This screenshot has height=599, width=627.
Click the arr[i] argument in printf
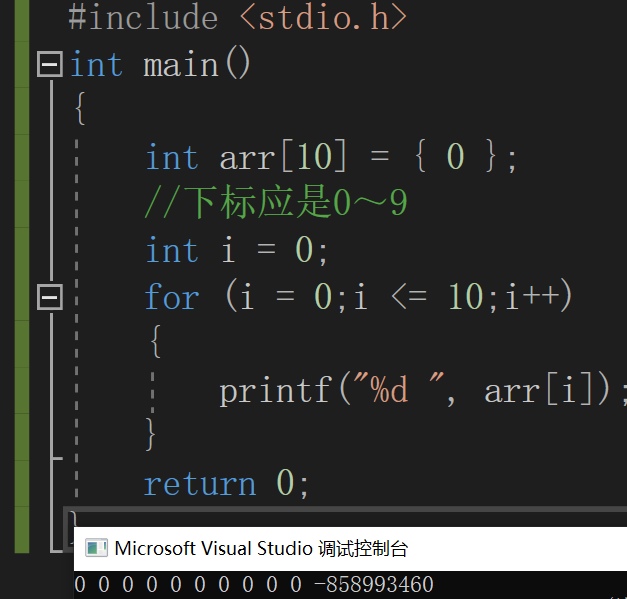click(x=539, y=390)
